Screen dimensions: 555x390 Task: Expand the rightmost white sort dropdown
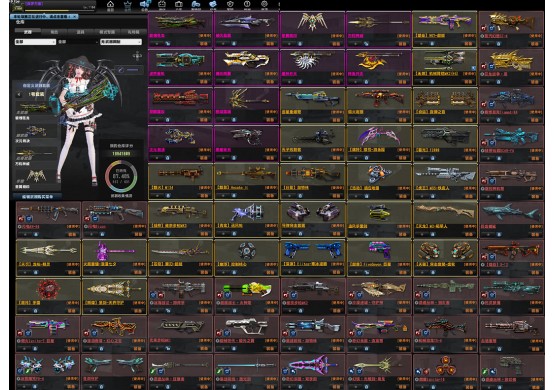(x=121, y=42)
